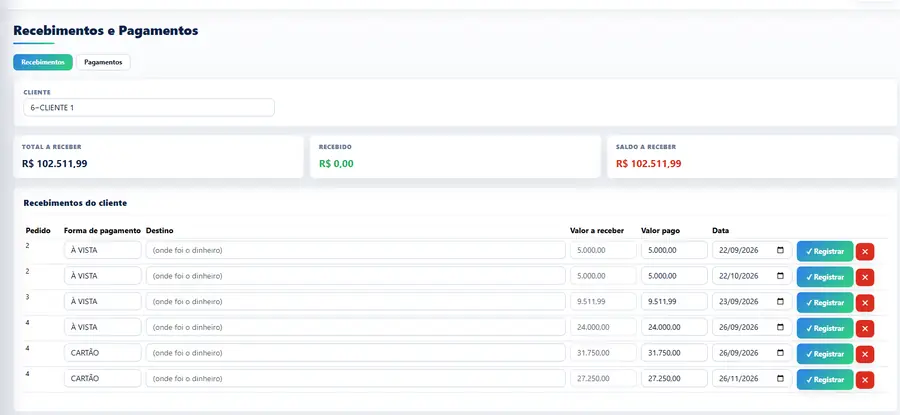Viewport: 900px width, 415px height.
Task: Click the red Saldo a Receber amount
Action: click(x=649, y=164)
